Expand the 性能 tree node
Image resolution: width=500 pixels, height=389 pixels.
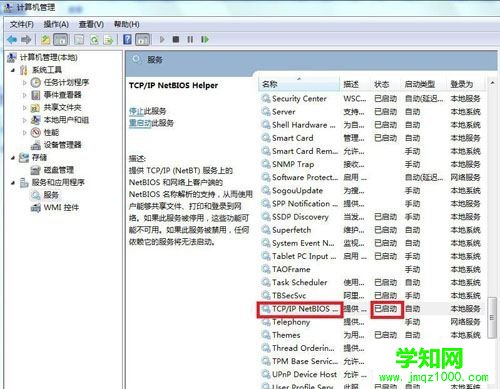coord(24,132)
